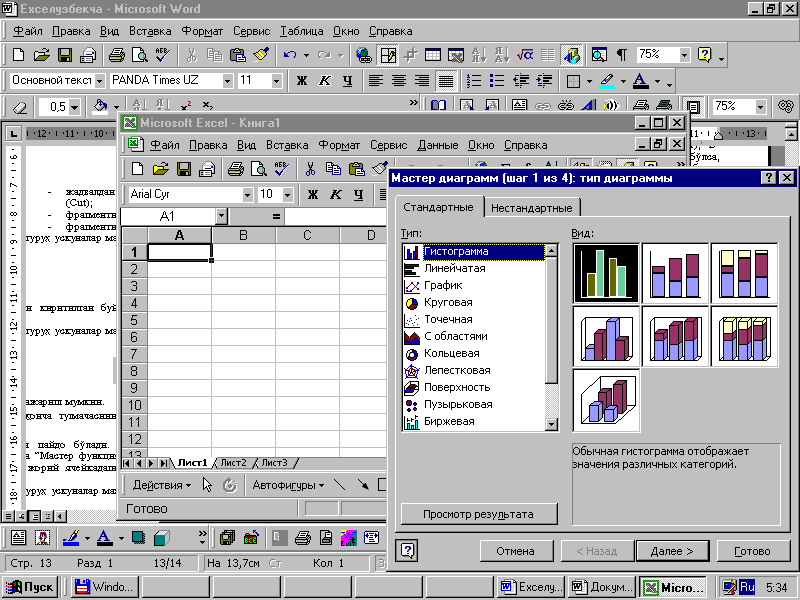Click the Word New document icon

[18, 55]
